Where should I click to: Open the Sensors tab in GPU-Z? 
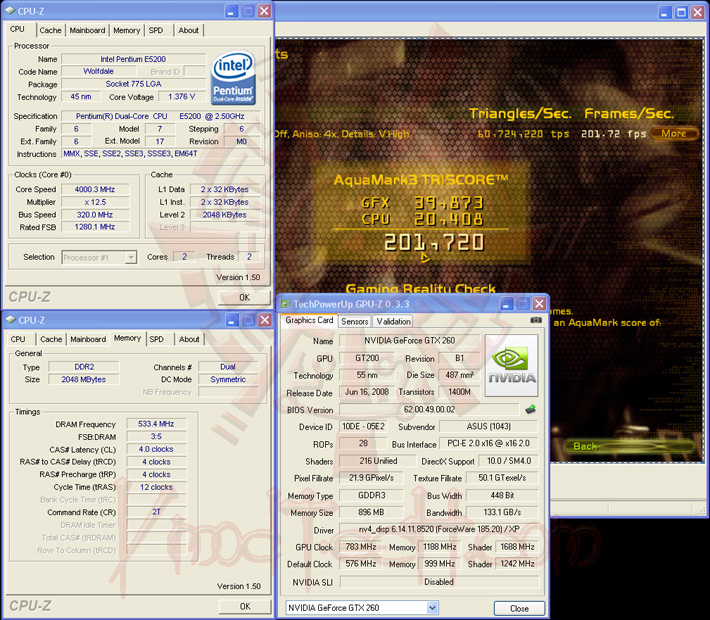pos(355,322)
